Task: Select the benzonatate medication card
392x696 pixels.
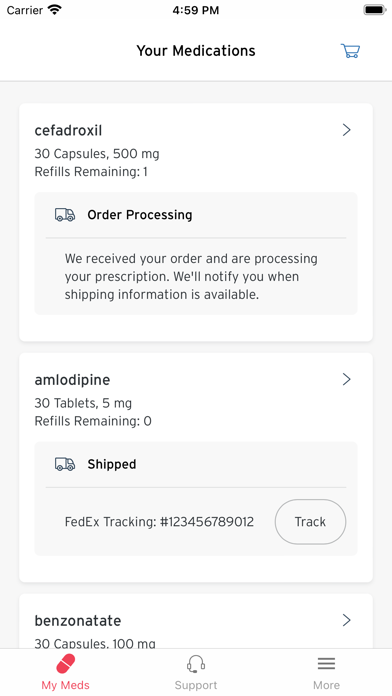Action: [x=196, y=621]
